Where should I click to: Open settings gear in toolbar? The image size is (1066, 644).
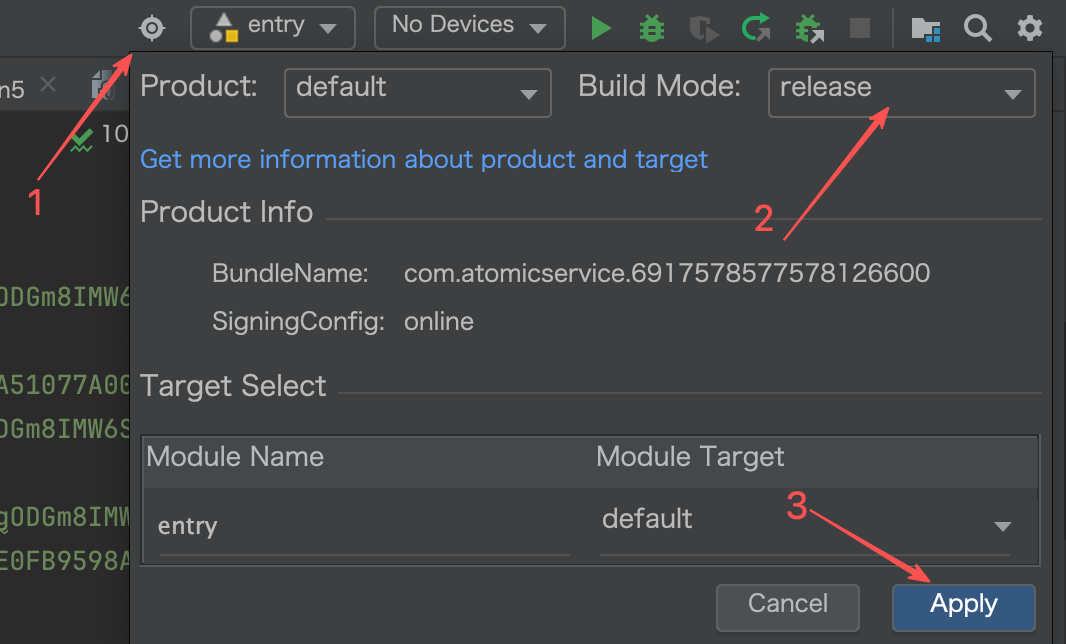pos(1029,28)
